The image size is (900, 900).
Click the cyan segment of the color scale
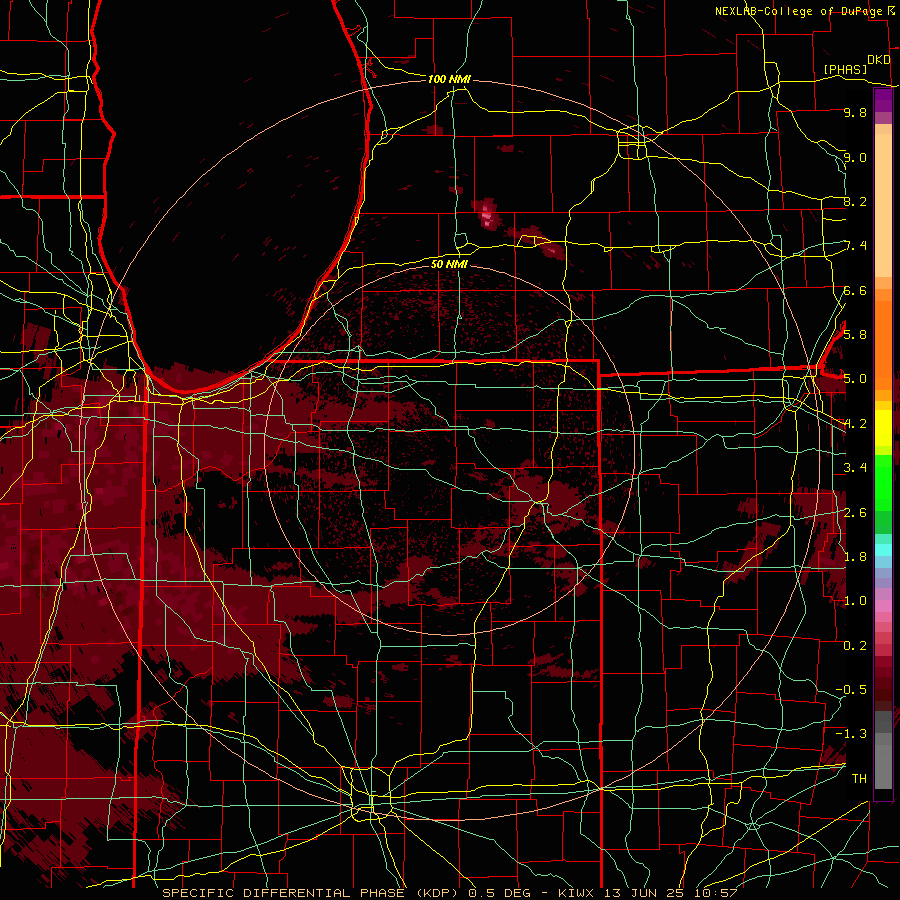tap(883, 550)
